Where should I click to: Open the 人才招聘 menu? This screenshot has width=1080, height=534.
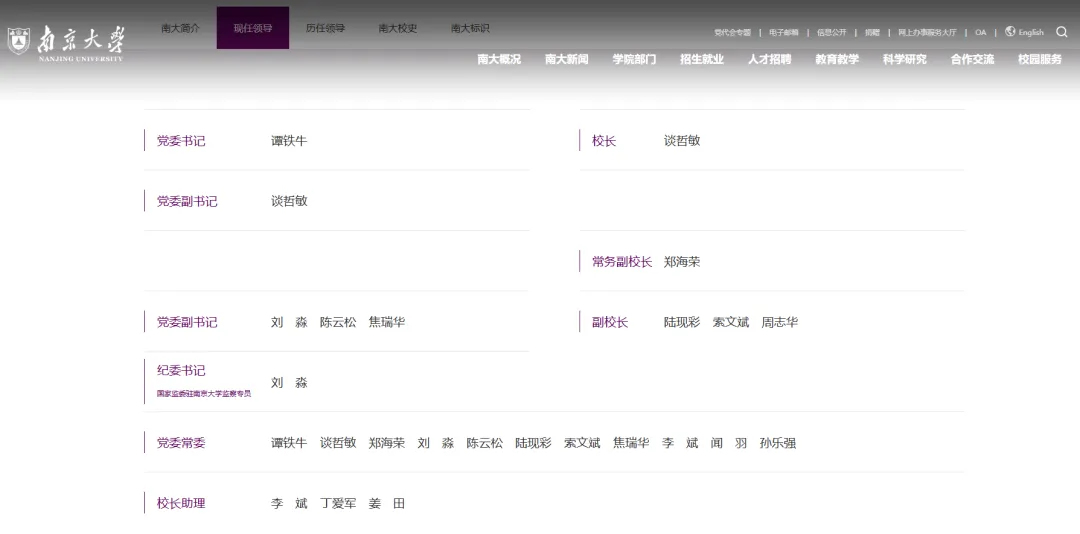click(x=770, y=59)
